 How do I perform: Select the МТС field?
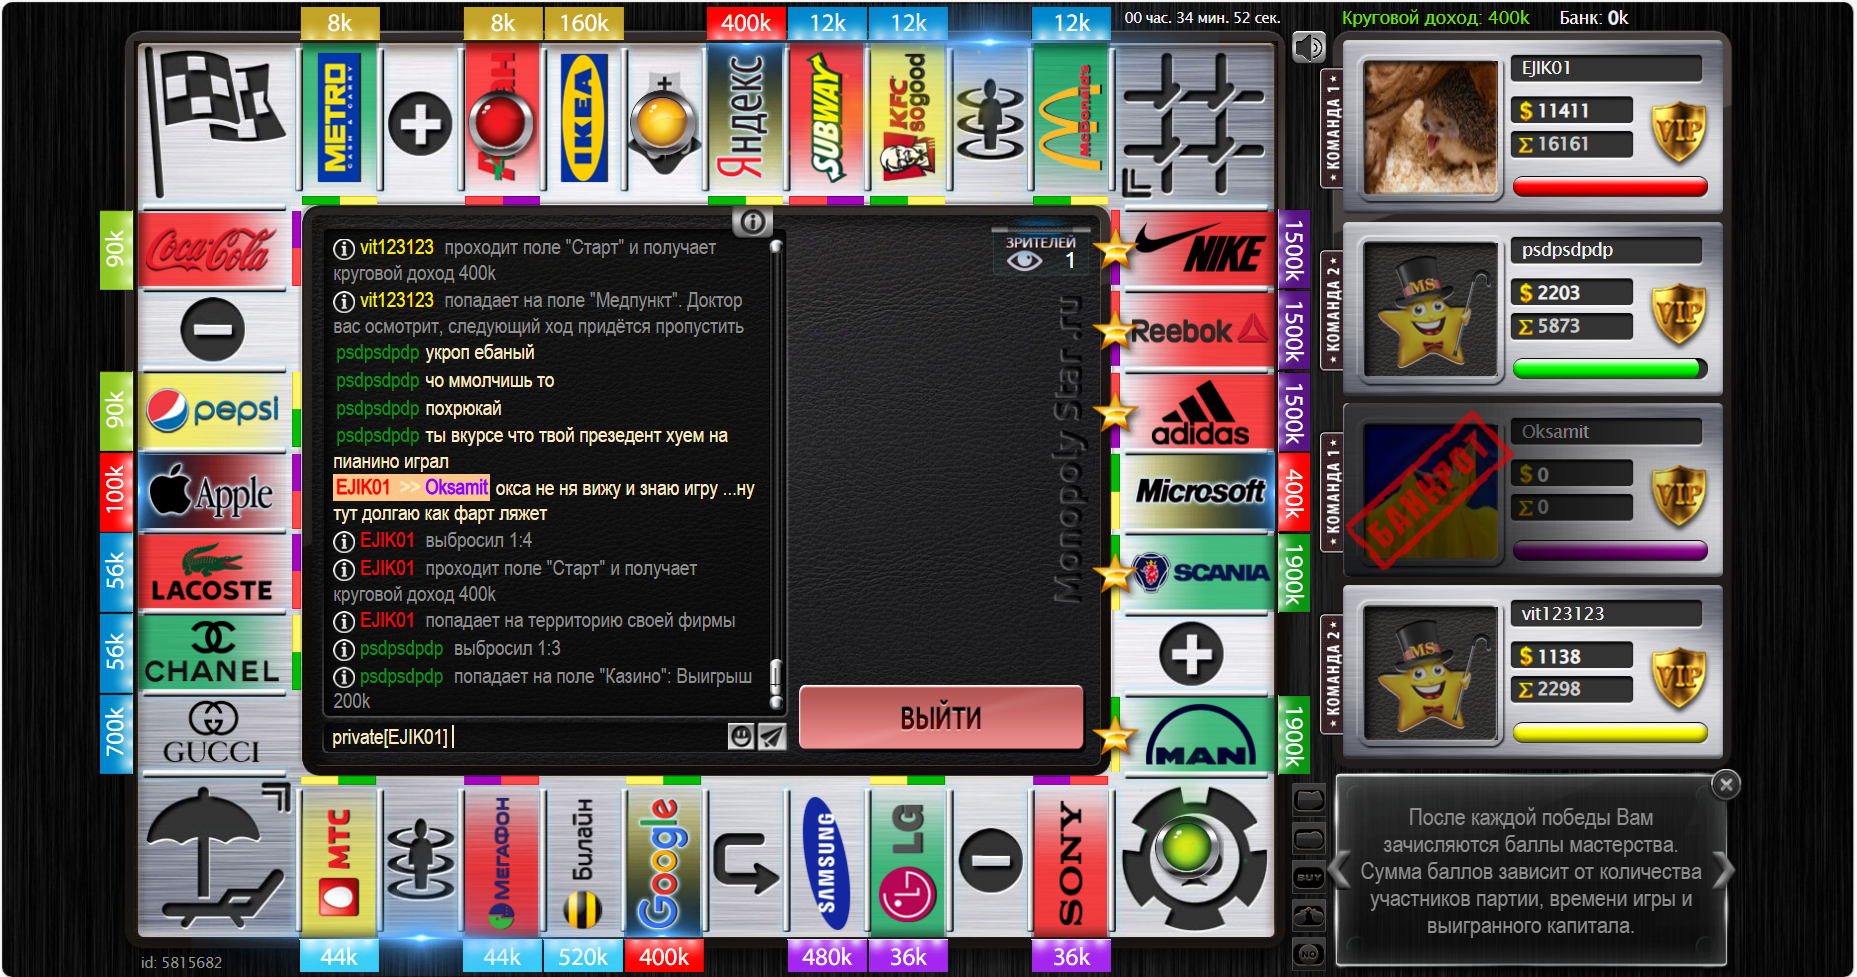[x=339, y=861]
